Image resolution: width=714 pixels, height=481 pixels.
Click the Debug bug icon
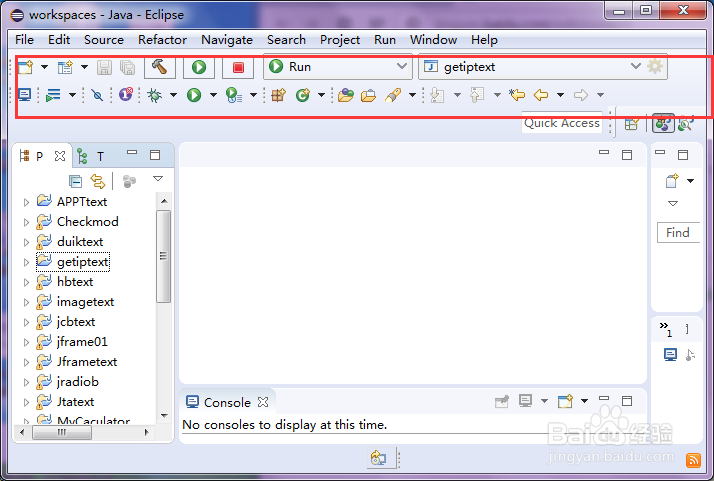[155, 95]
